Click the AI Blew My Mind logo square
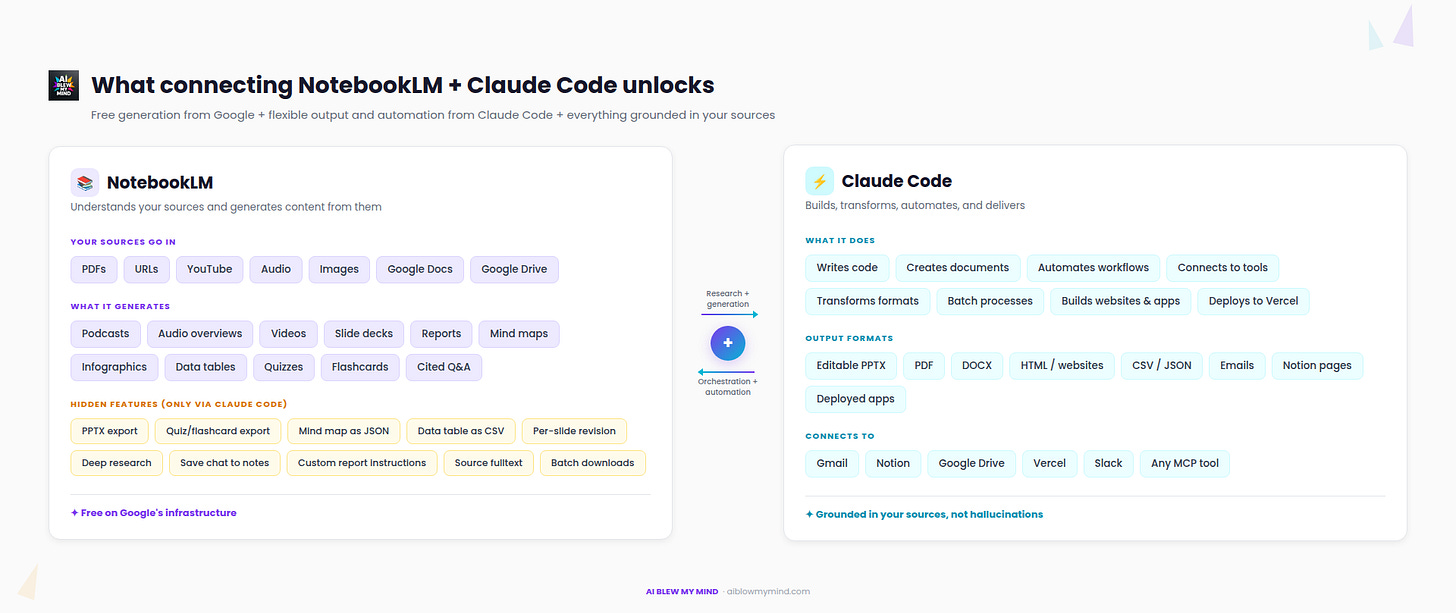Image resolution: width=1456 pixels, height=613 pixels. point(63,85)
